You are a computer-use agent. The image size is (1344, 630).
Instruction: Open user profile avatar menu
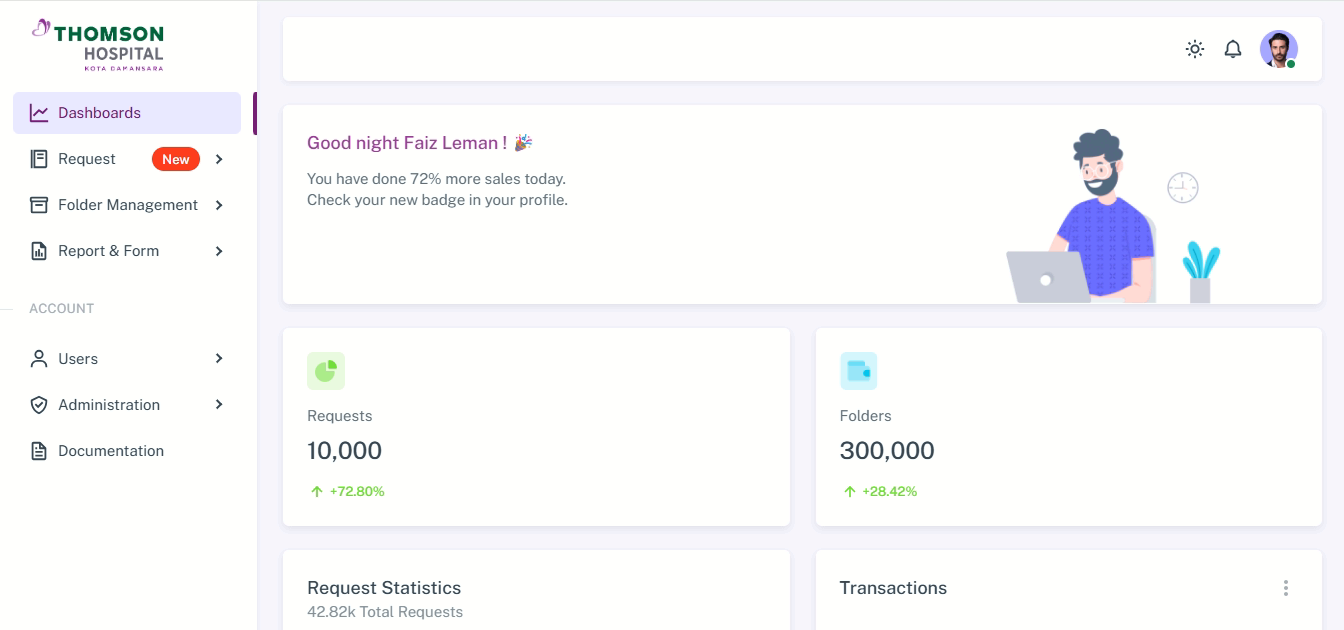click(1278, 49)
